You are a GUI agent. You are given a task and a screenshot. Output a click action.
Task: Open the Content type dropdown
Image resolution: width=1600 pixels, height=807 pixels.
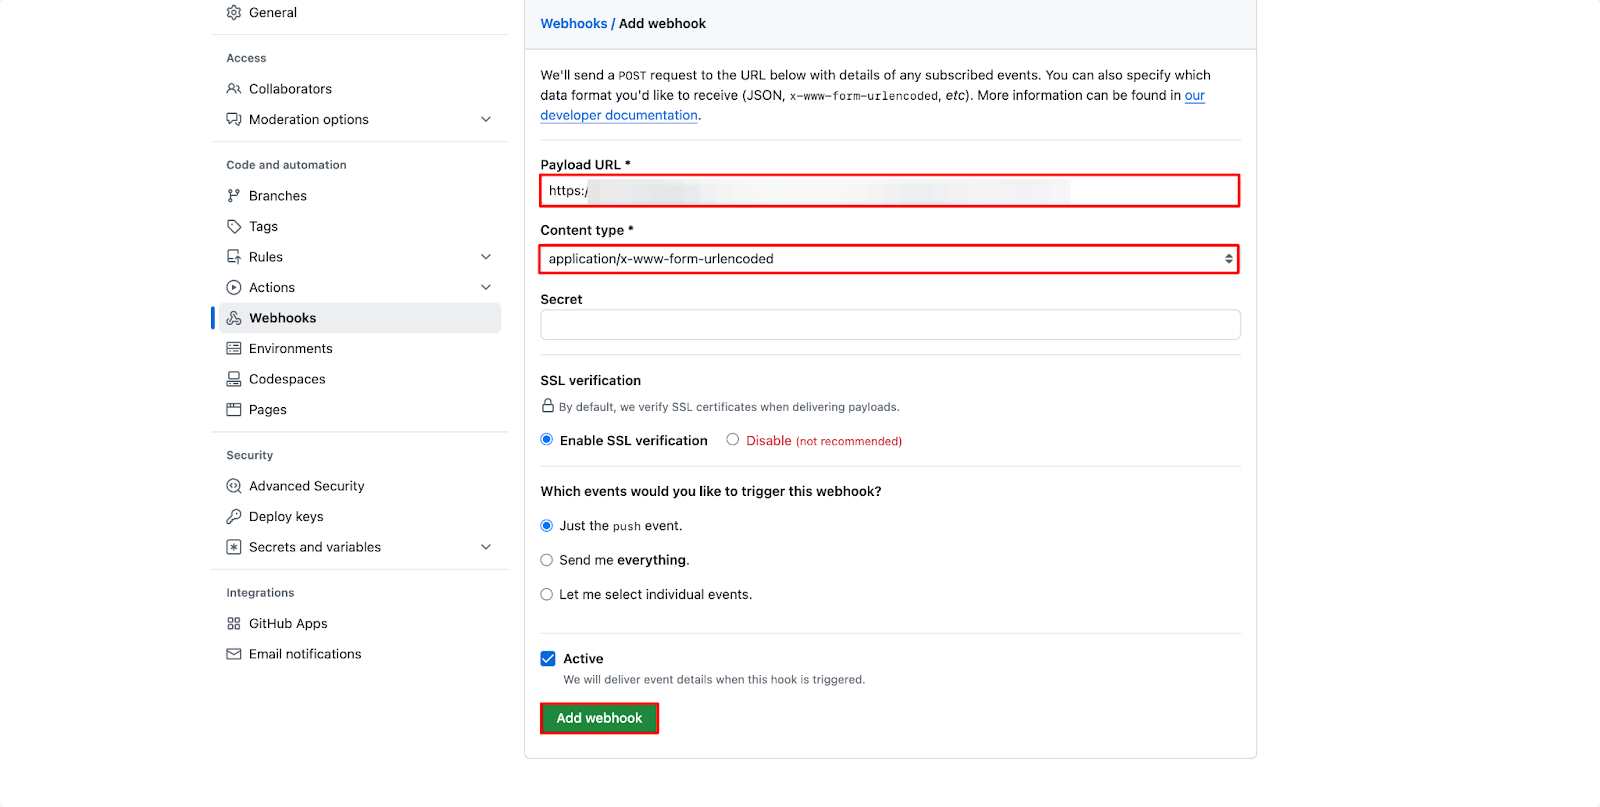click(x=888, y=259)
